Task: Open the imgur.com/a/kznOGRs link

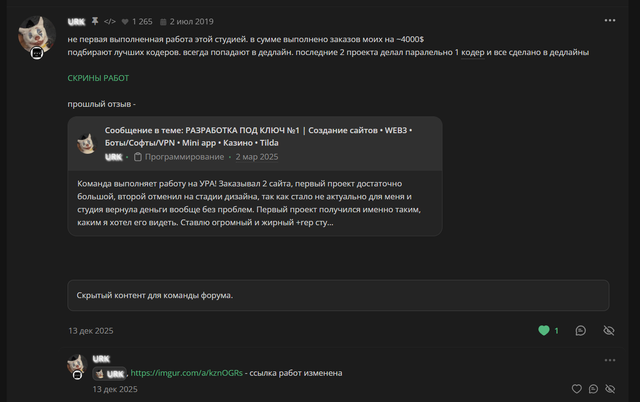Action: coord(187,373)
